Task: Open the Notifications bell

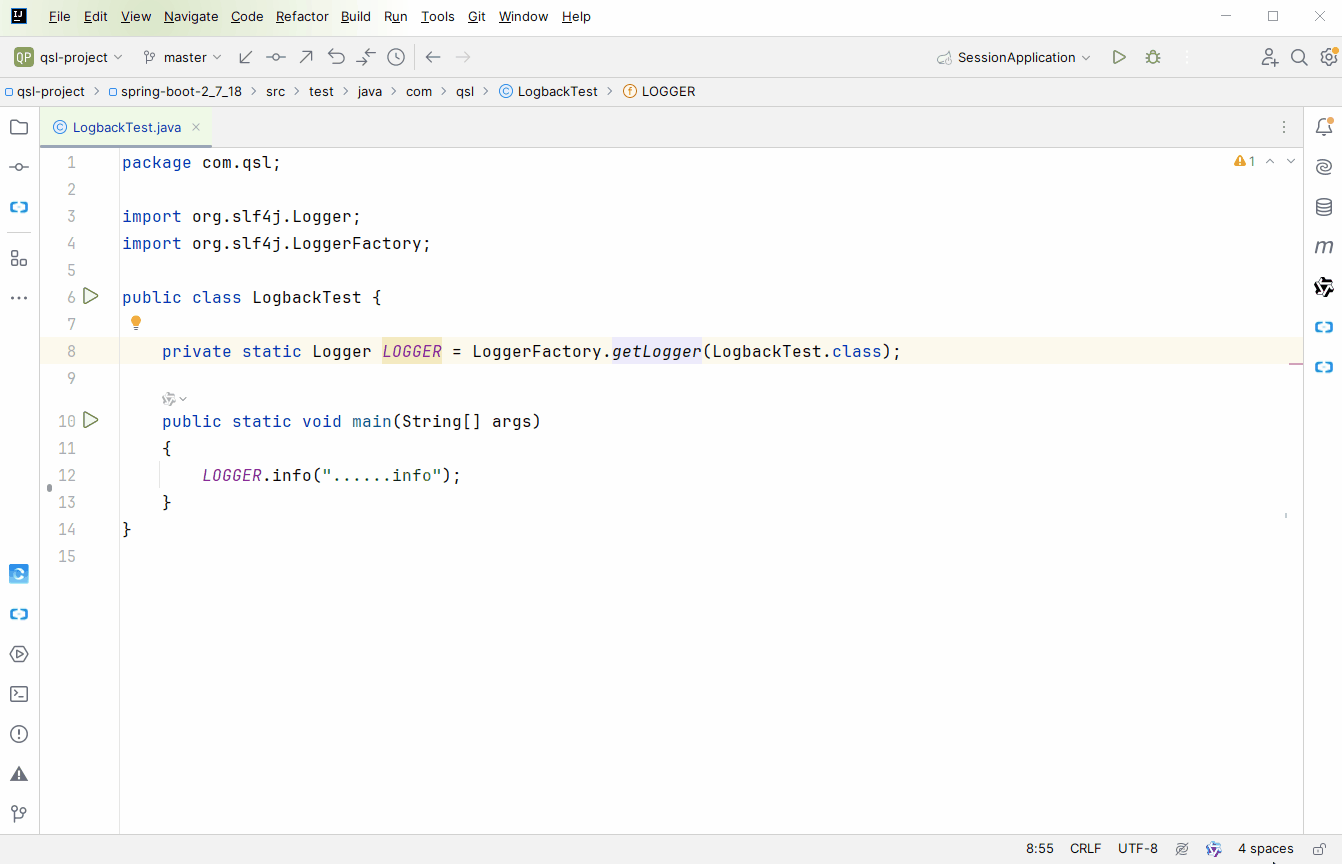Action: tap(1324, 127)
